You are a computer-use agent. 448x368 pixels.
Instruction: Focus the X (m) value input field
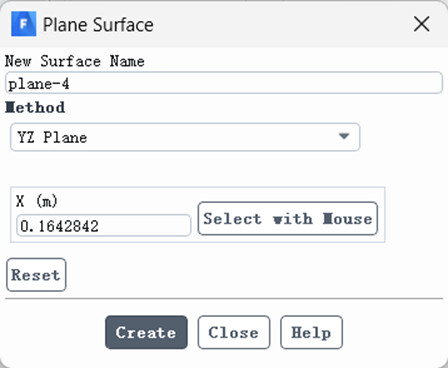[104, 226]
